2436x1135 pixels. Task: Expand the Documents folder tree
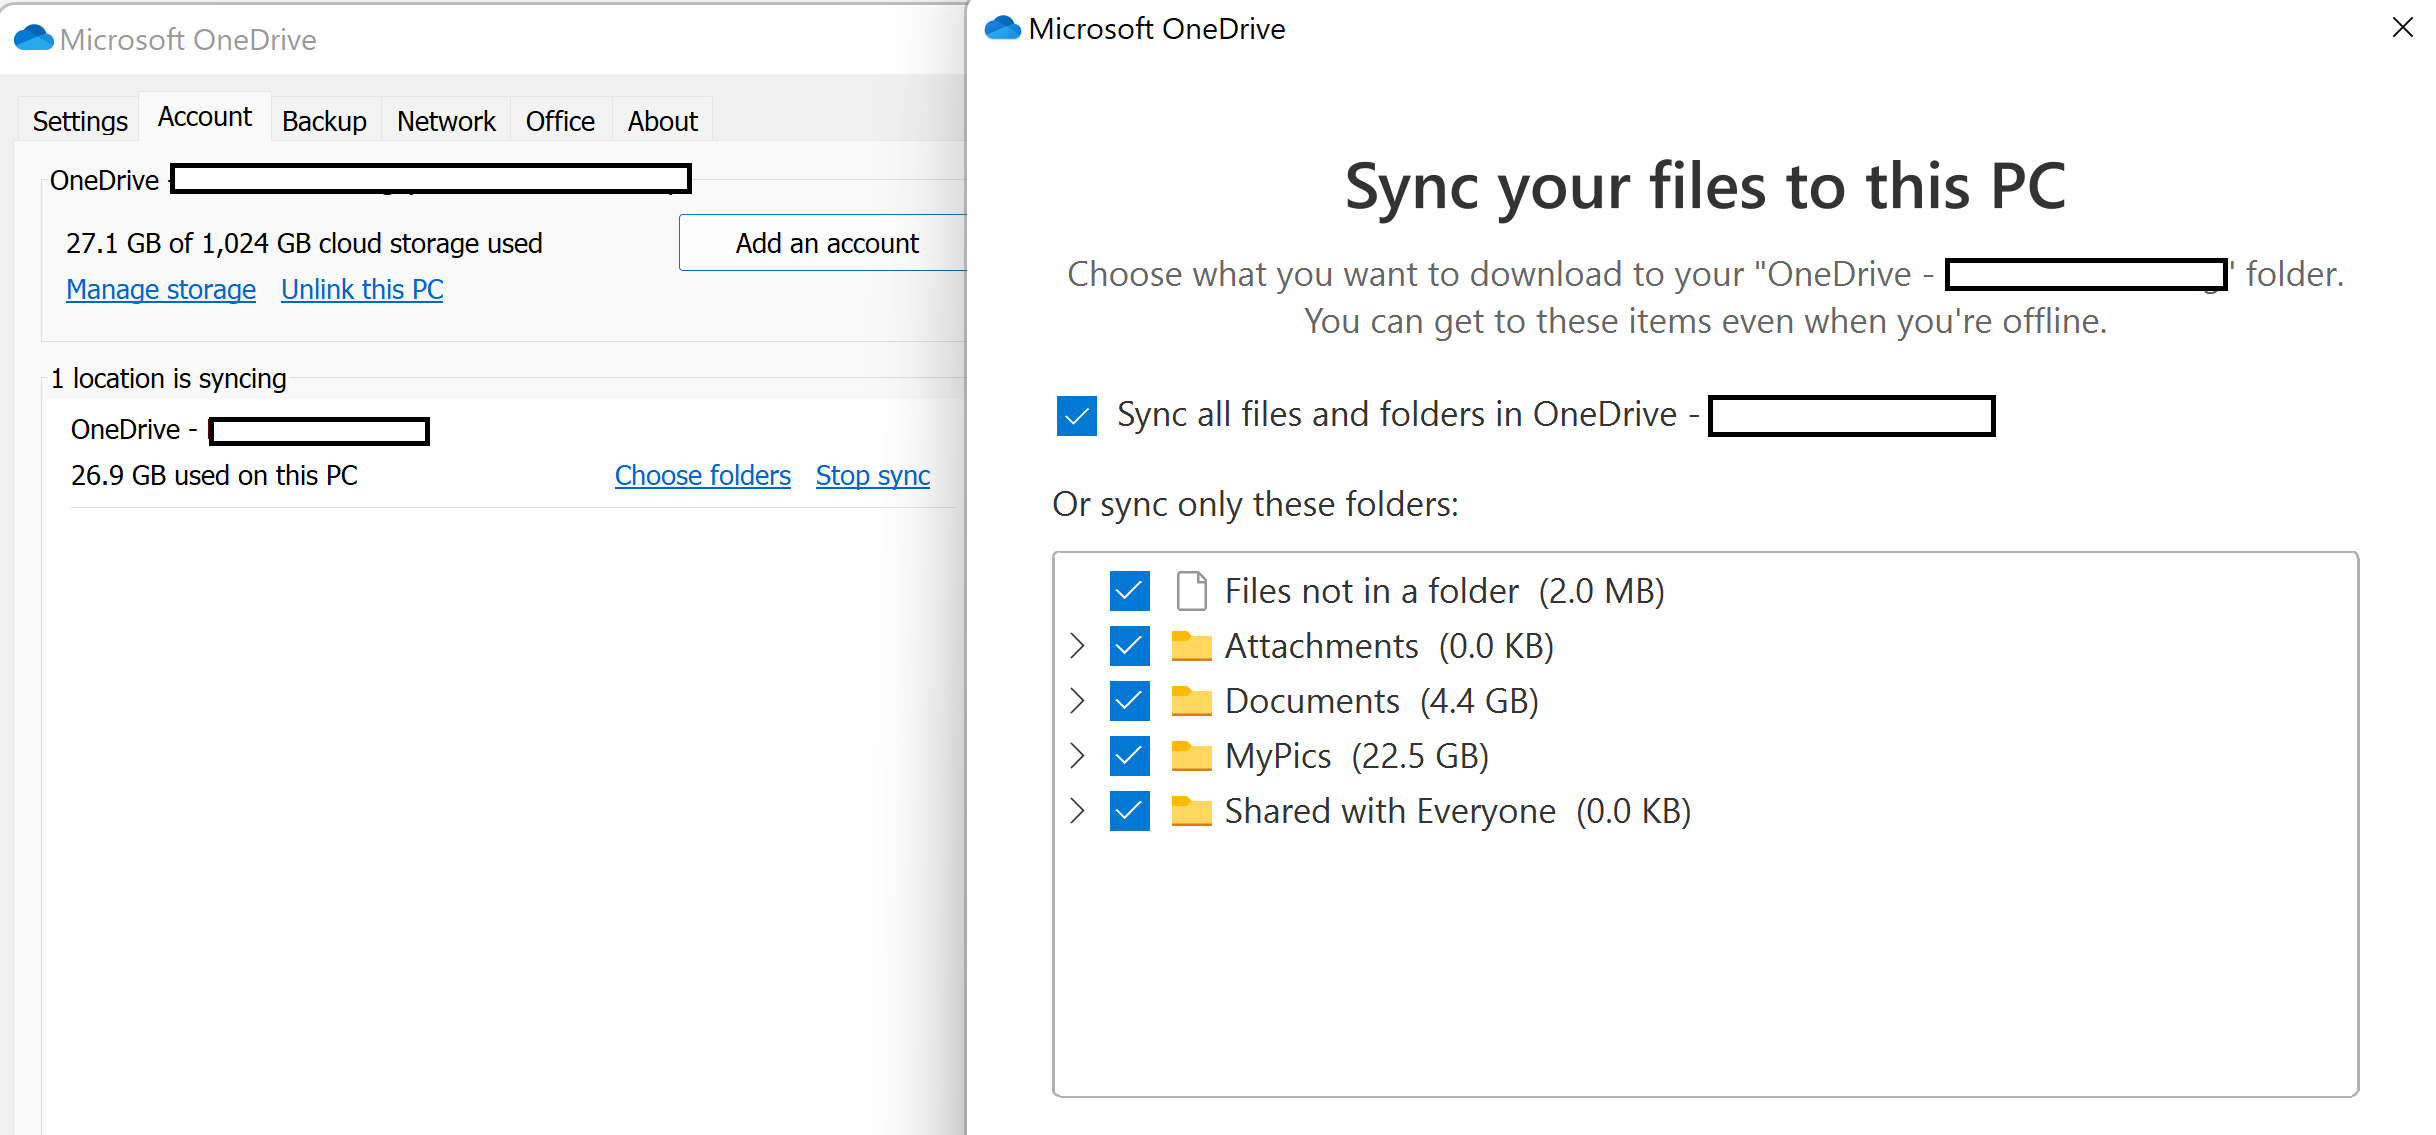pos(1076,700)
